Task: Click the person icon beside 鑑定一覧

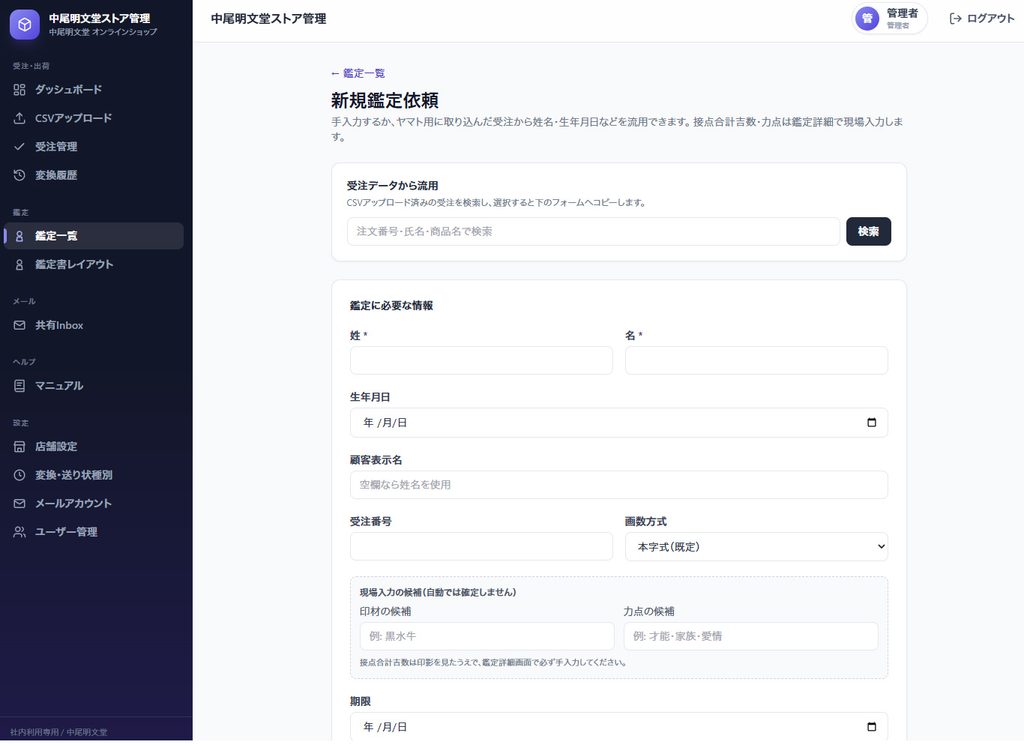Action: 20,236
